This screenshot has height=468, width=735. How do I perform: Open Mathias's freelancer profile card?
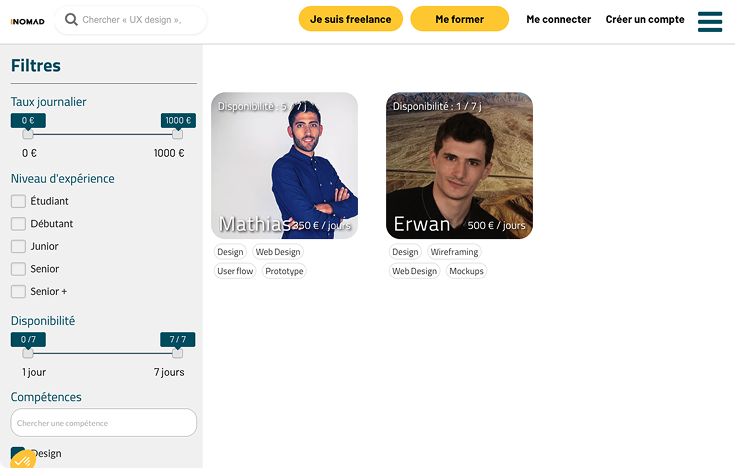point(285,166)
